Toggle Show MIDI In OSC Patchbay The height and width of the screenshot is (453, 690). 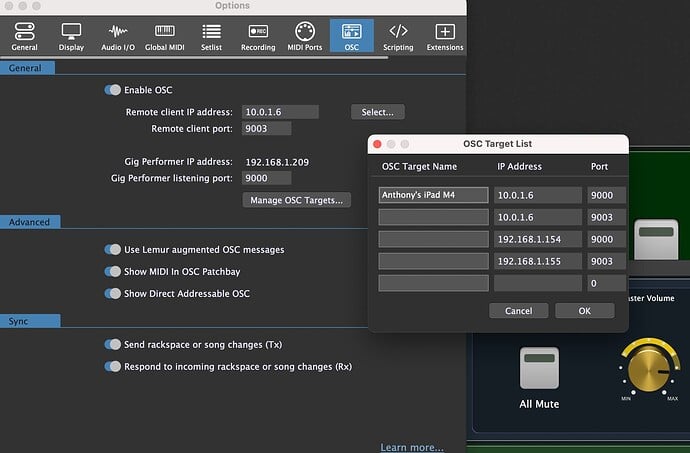pos(113,271)
